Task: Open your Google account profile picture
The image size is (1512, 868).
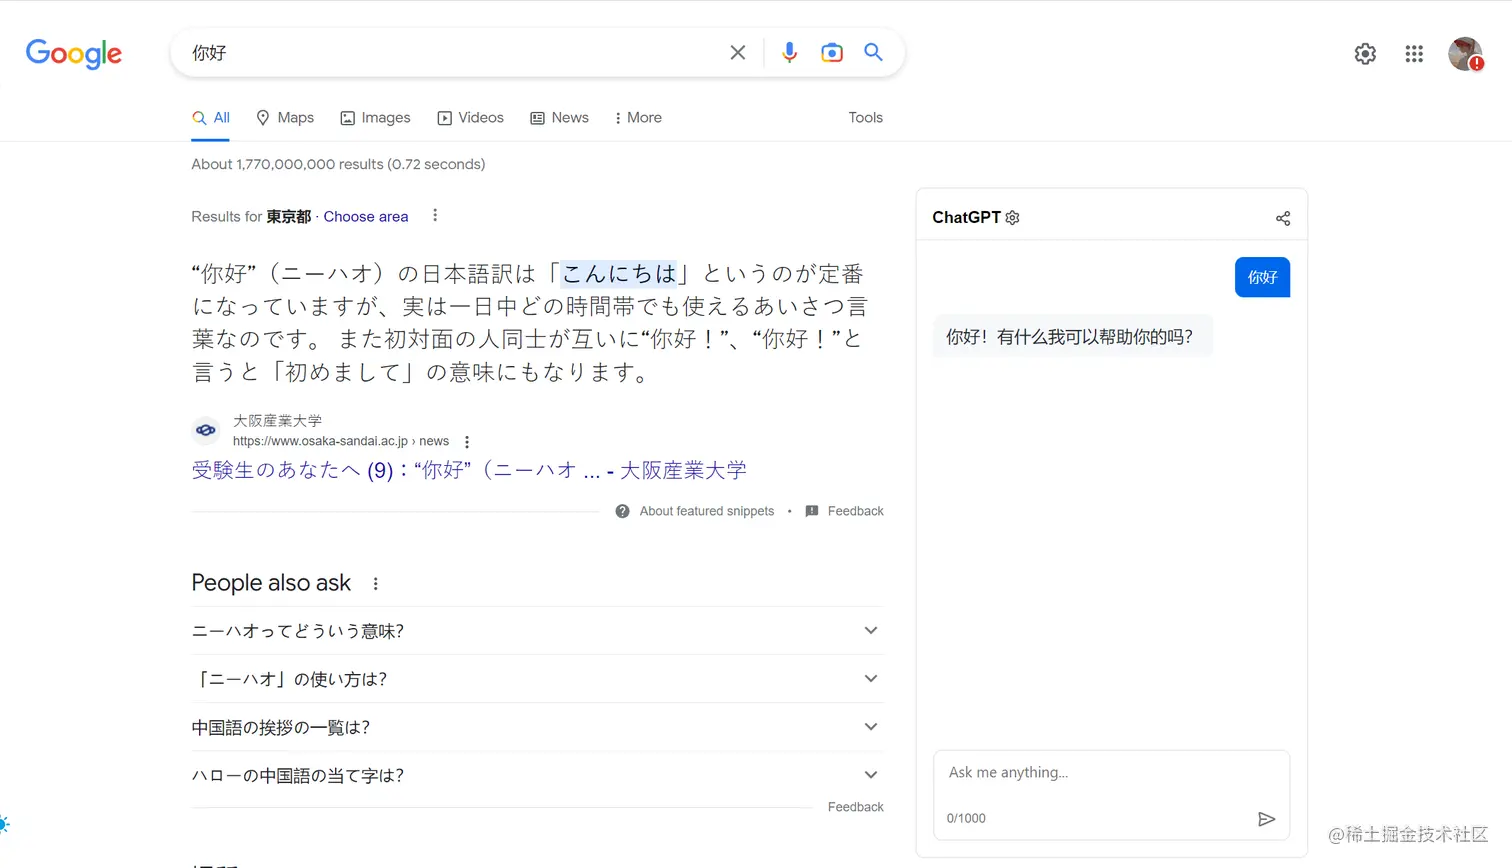Action: point(1465,54)
